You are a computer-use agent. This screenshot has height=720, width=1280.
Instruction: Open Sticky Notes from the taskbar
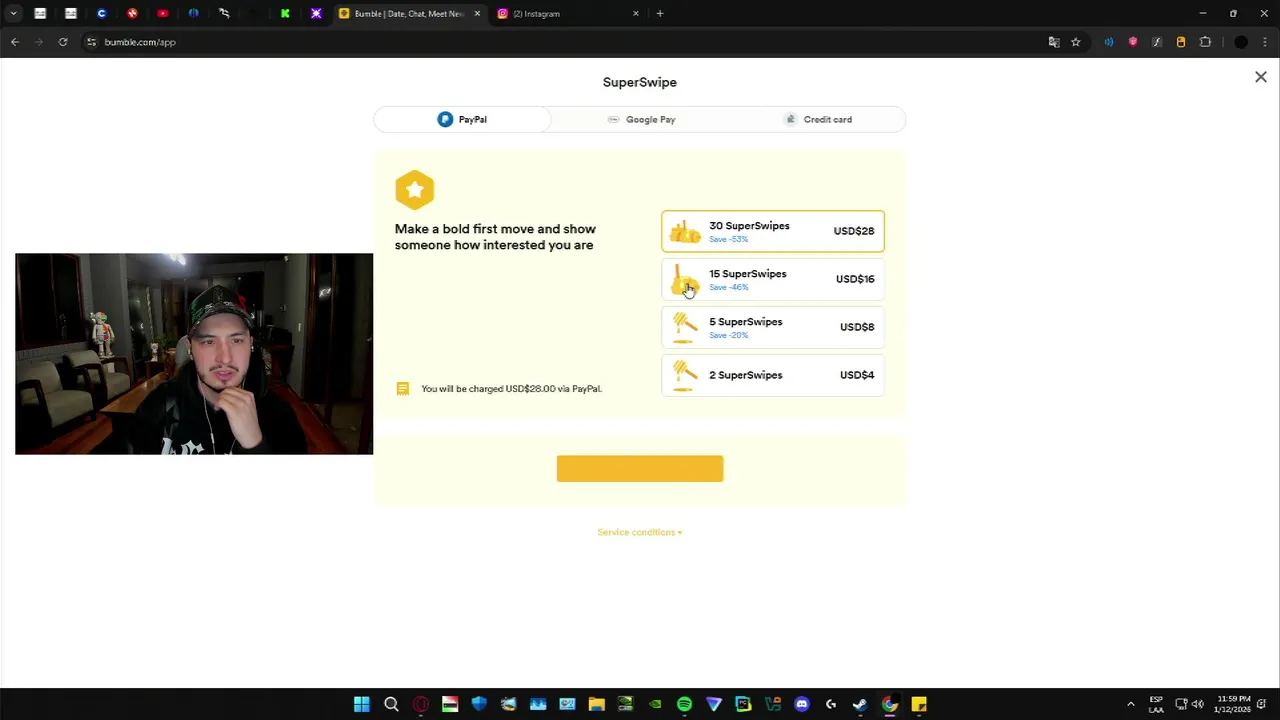coord(919,704)
